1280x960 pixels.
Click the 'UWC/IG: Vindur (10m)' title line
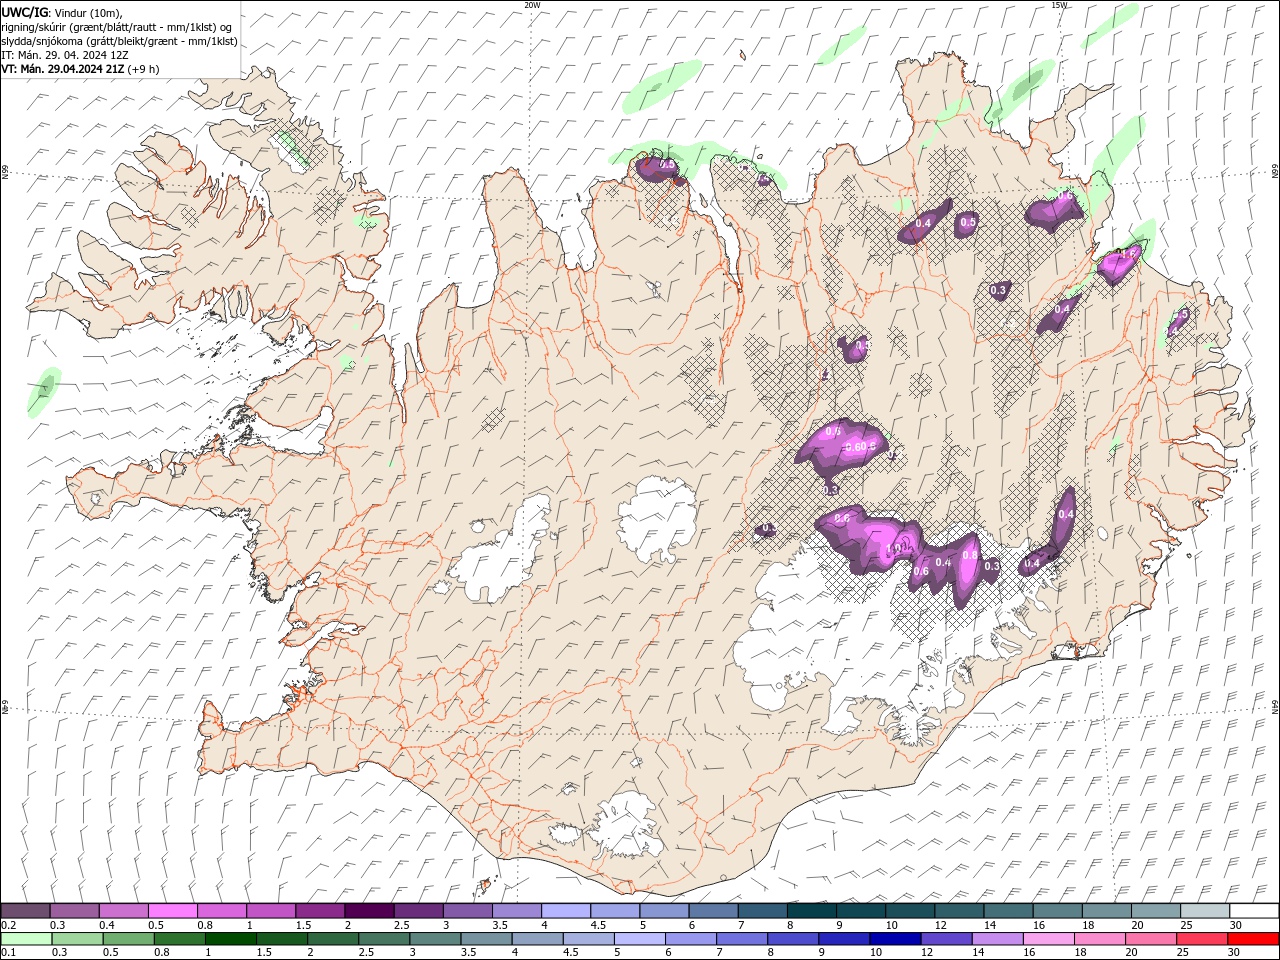[61, 12]
